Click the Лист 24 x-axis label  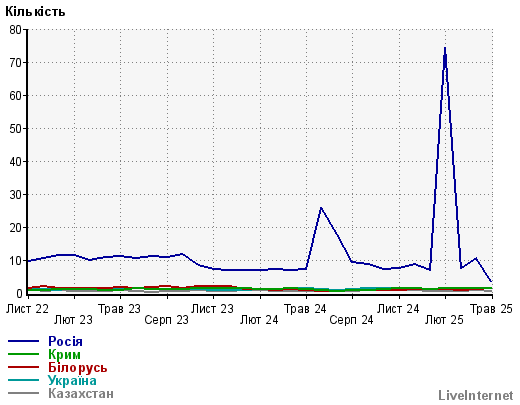(398, 309)
